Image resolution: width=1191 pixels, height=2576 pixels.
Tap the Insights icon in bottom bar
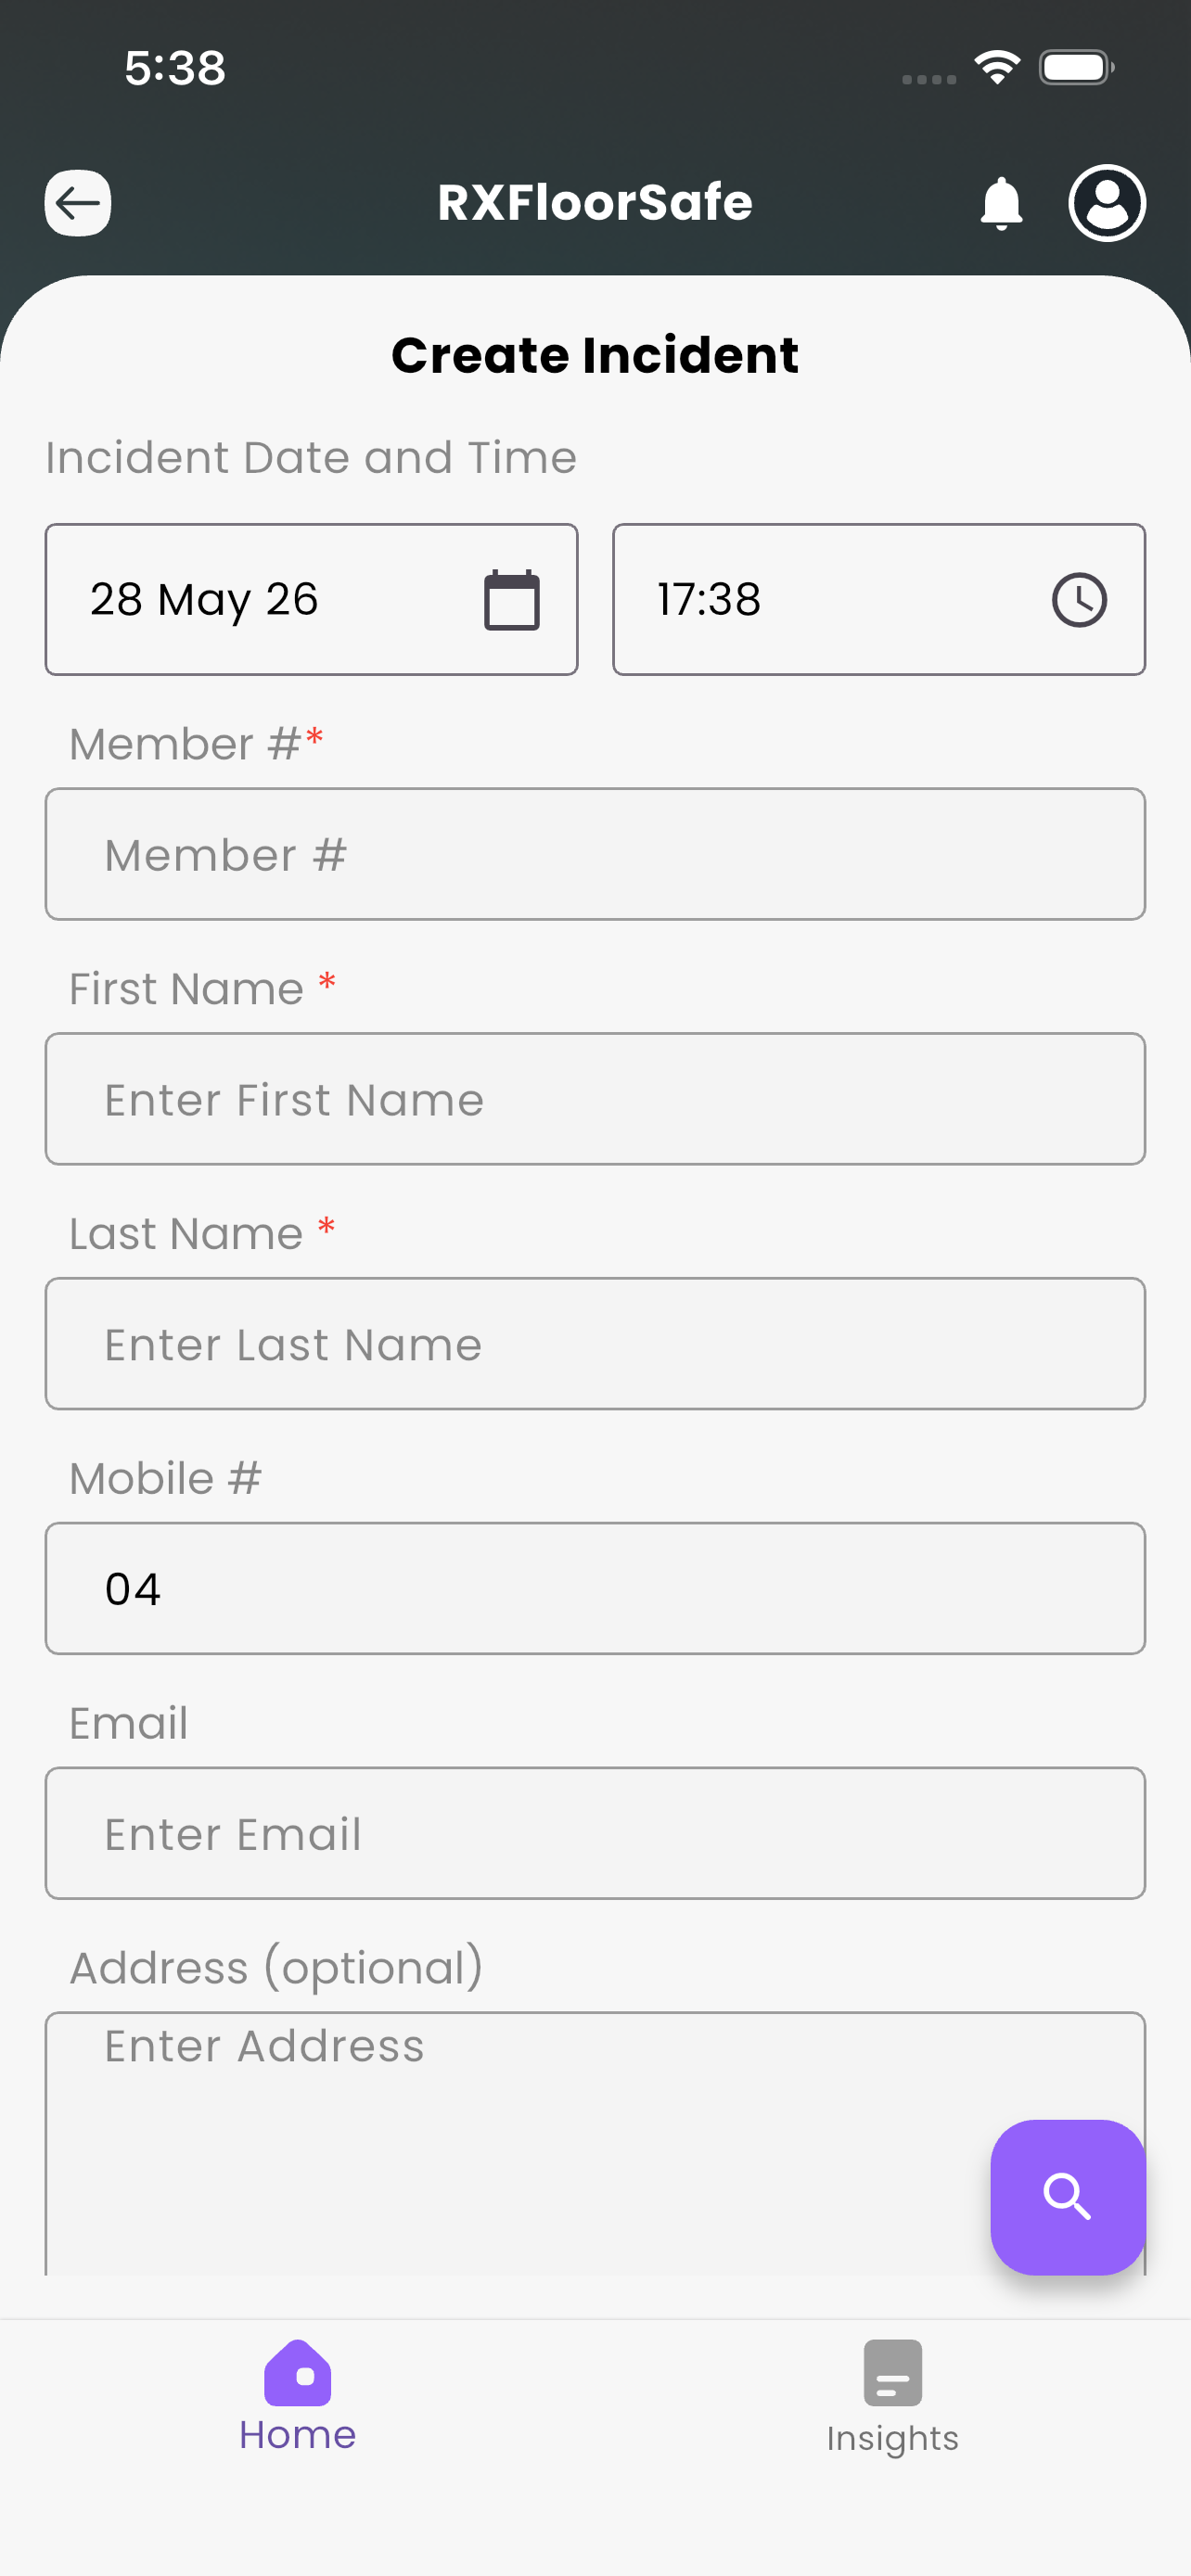pos(893,2373)
